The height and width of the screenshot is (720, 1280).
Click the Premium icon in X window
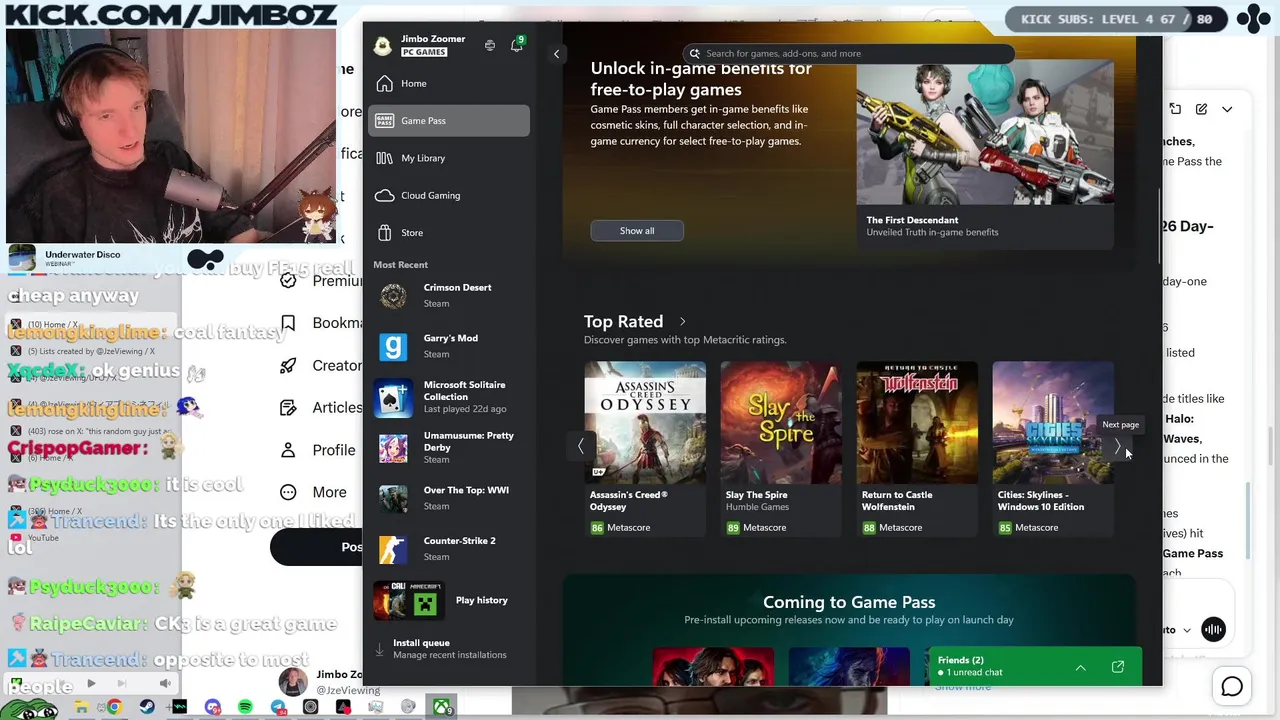click(x=288, y=281)
